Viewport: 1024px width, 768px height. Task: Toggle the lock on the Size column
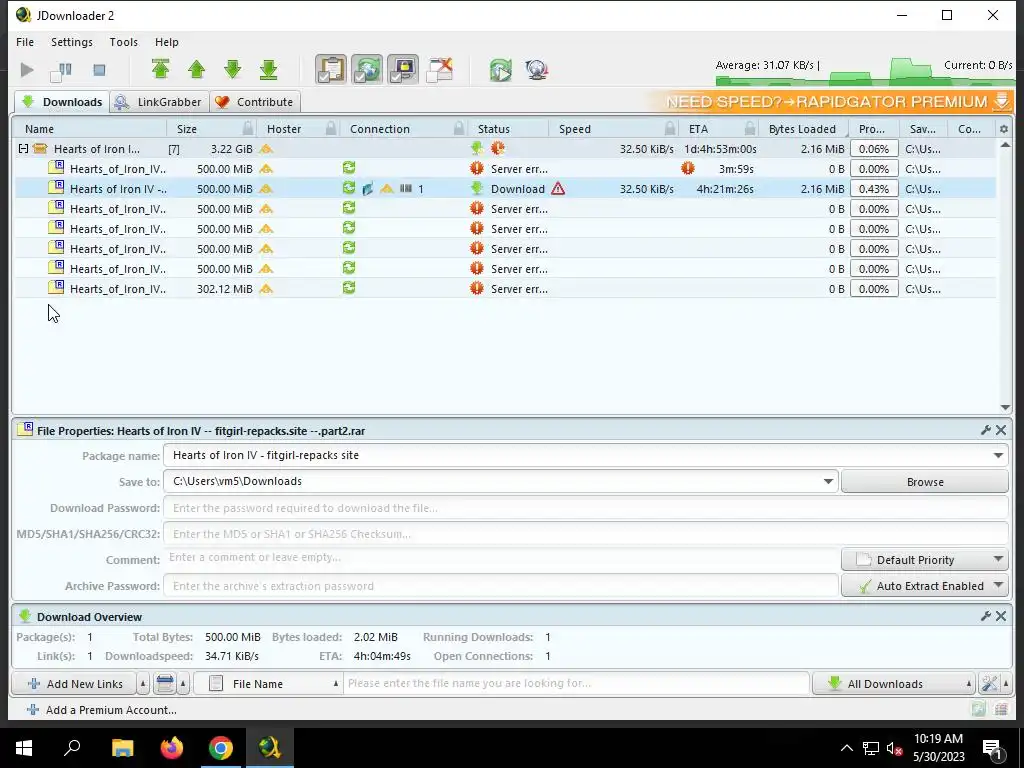coord(248,129)
